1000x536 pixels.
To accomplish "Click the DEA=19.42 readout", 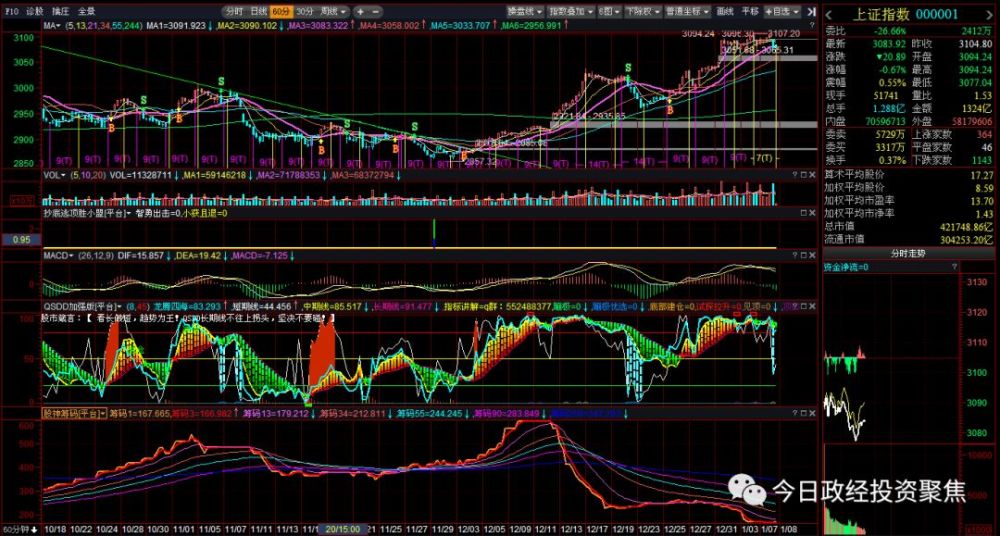I will 198,256.
